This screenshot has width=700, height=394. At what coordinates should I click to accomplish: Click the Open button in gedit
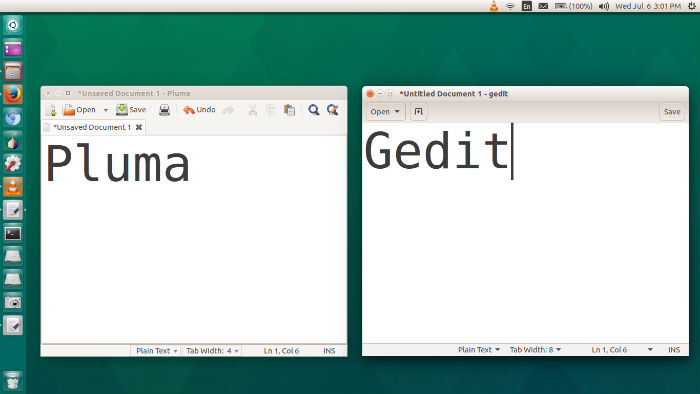tap(385, 112)
